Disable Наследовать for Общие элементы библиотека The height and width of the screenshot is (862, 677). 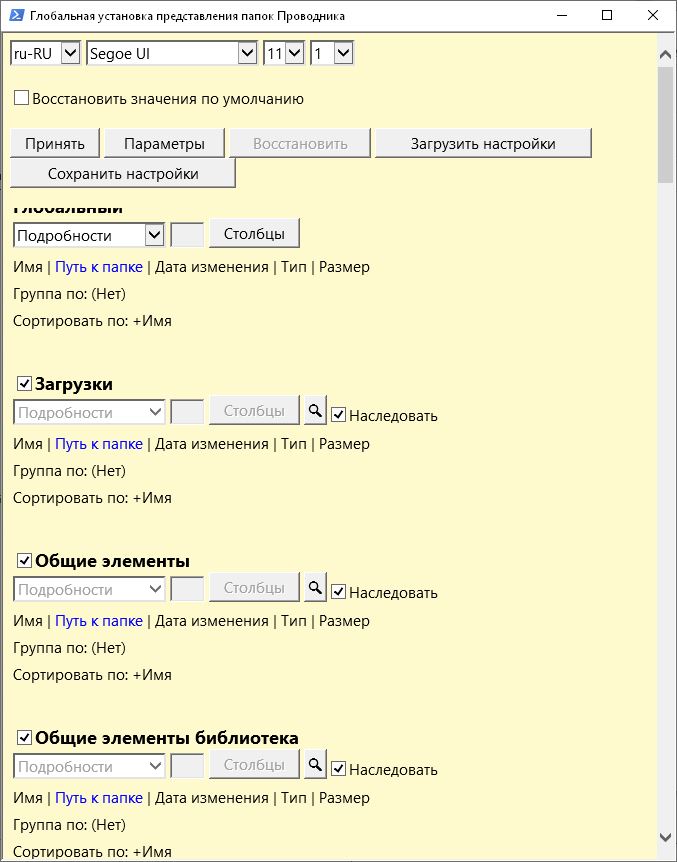coord(338,770)
